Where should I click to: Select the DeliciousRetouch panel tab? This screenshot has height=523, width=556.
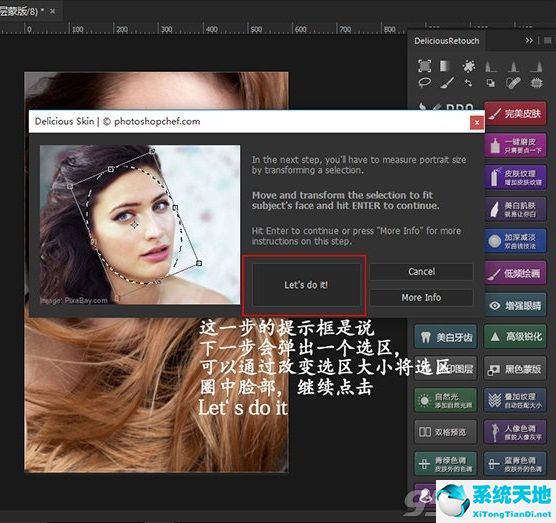446,41
